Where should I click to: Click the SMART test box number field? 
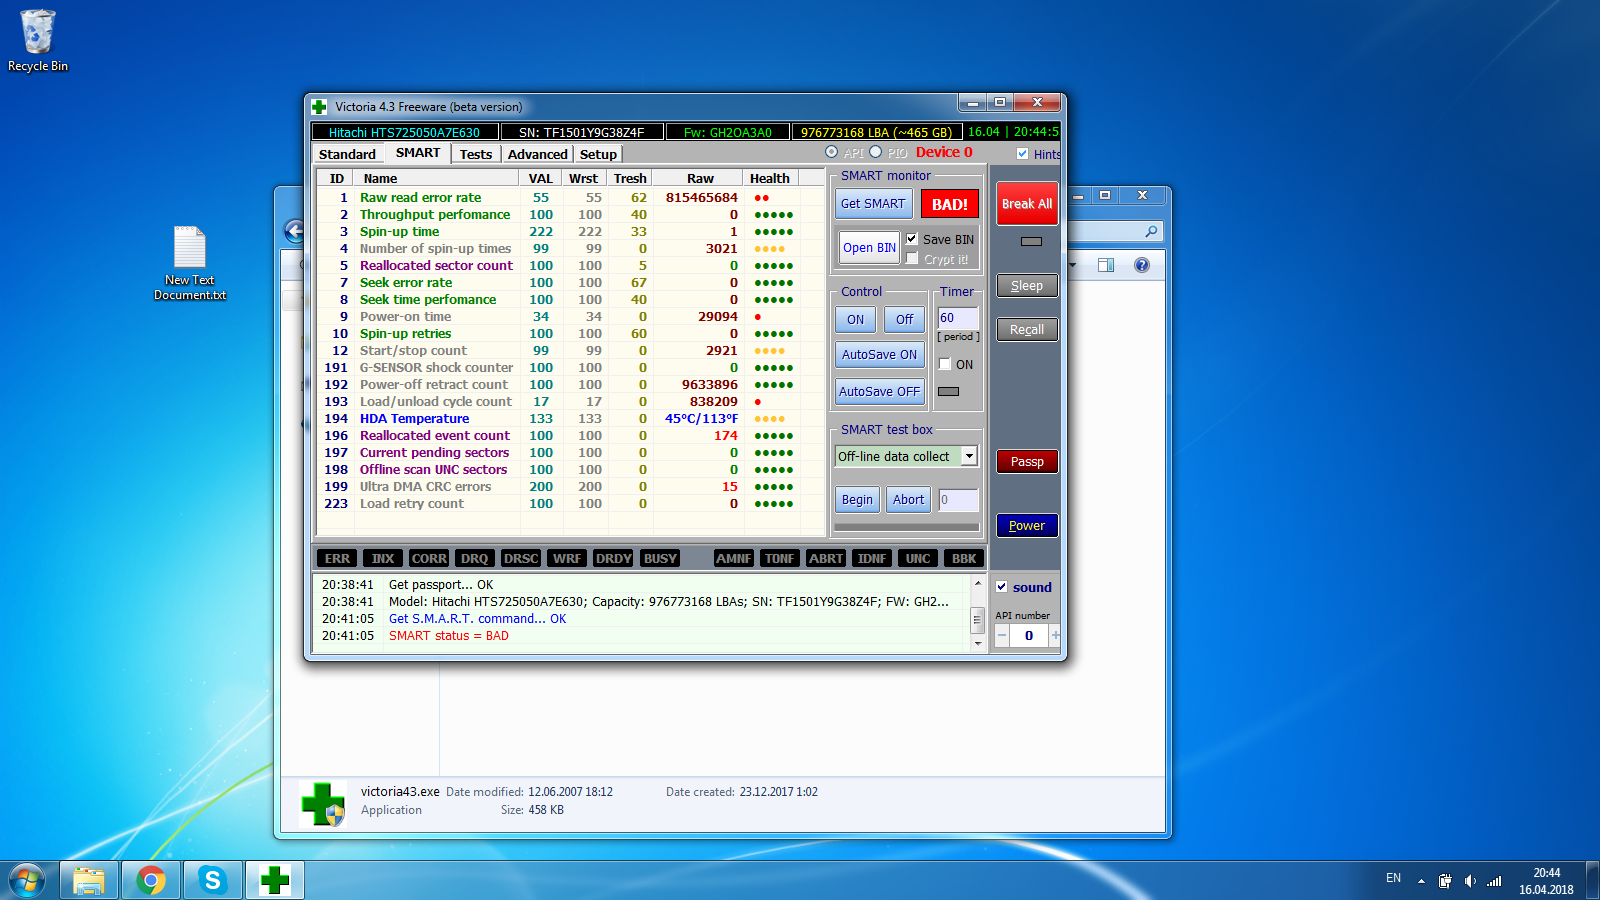(x=958, y=500)
